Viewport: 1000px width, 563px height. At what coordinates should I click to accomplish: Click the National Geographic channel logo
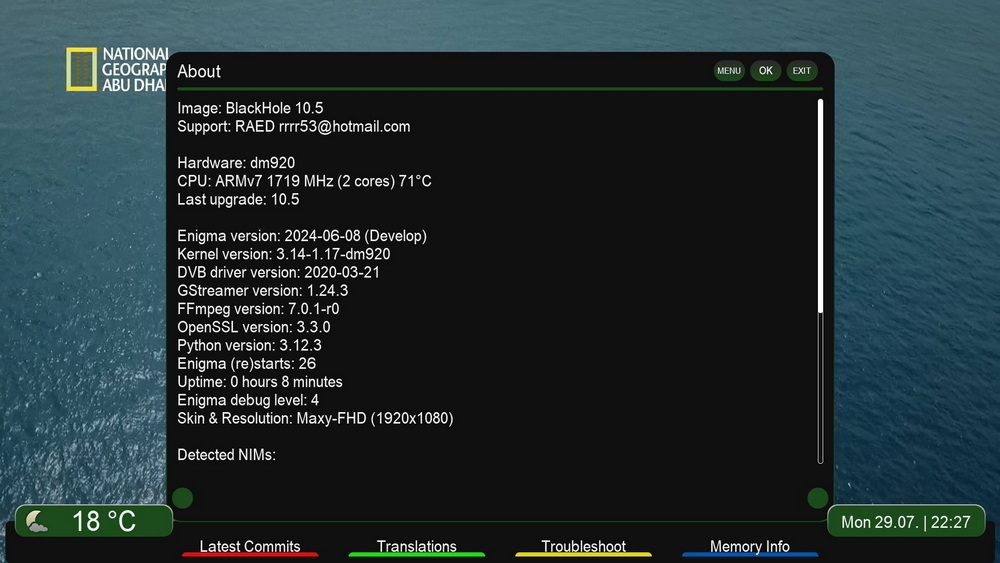click(117, 69)
